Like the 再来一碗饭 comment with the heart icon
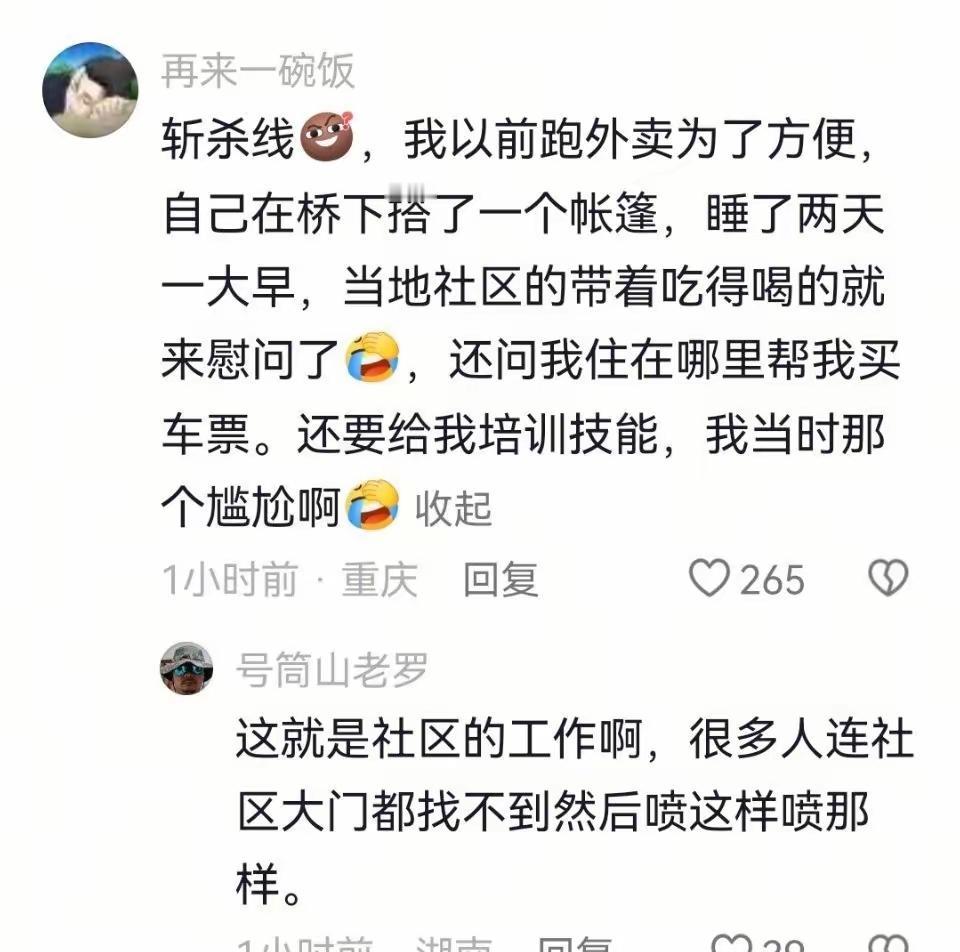Image resolution: width=960 pixels, height=952 pixels. pos(709,578)
